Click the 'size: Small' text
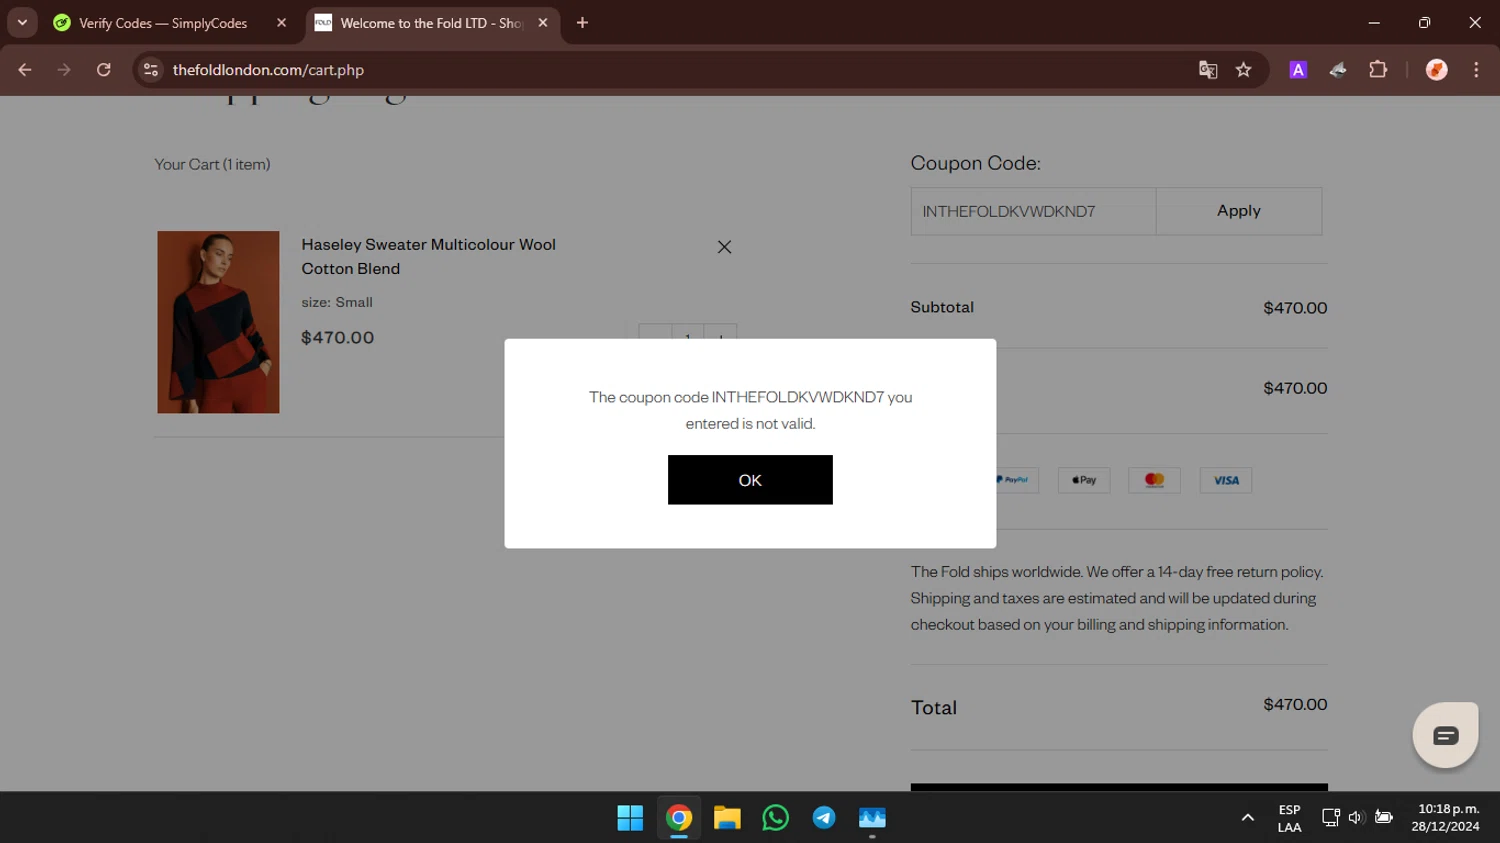1500x843 pixels. 337,302
